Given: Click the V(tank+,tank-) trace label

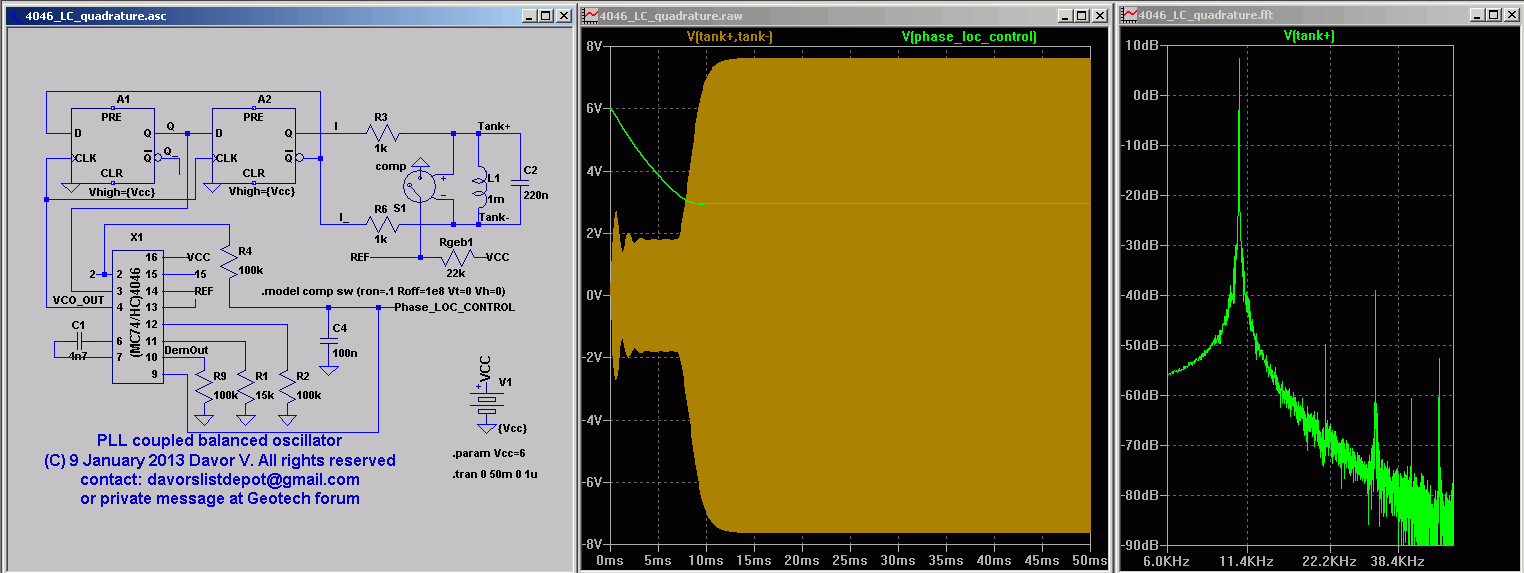Looking at the screenshot, I should (729, 36).
